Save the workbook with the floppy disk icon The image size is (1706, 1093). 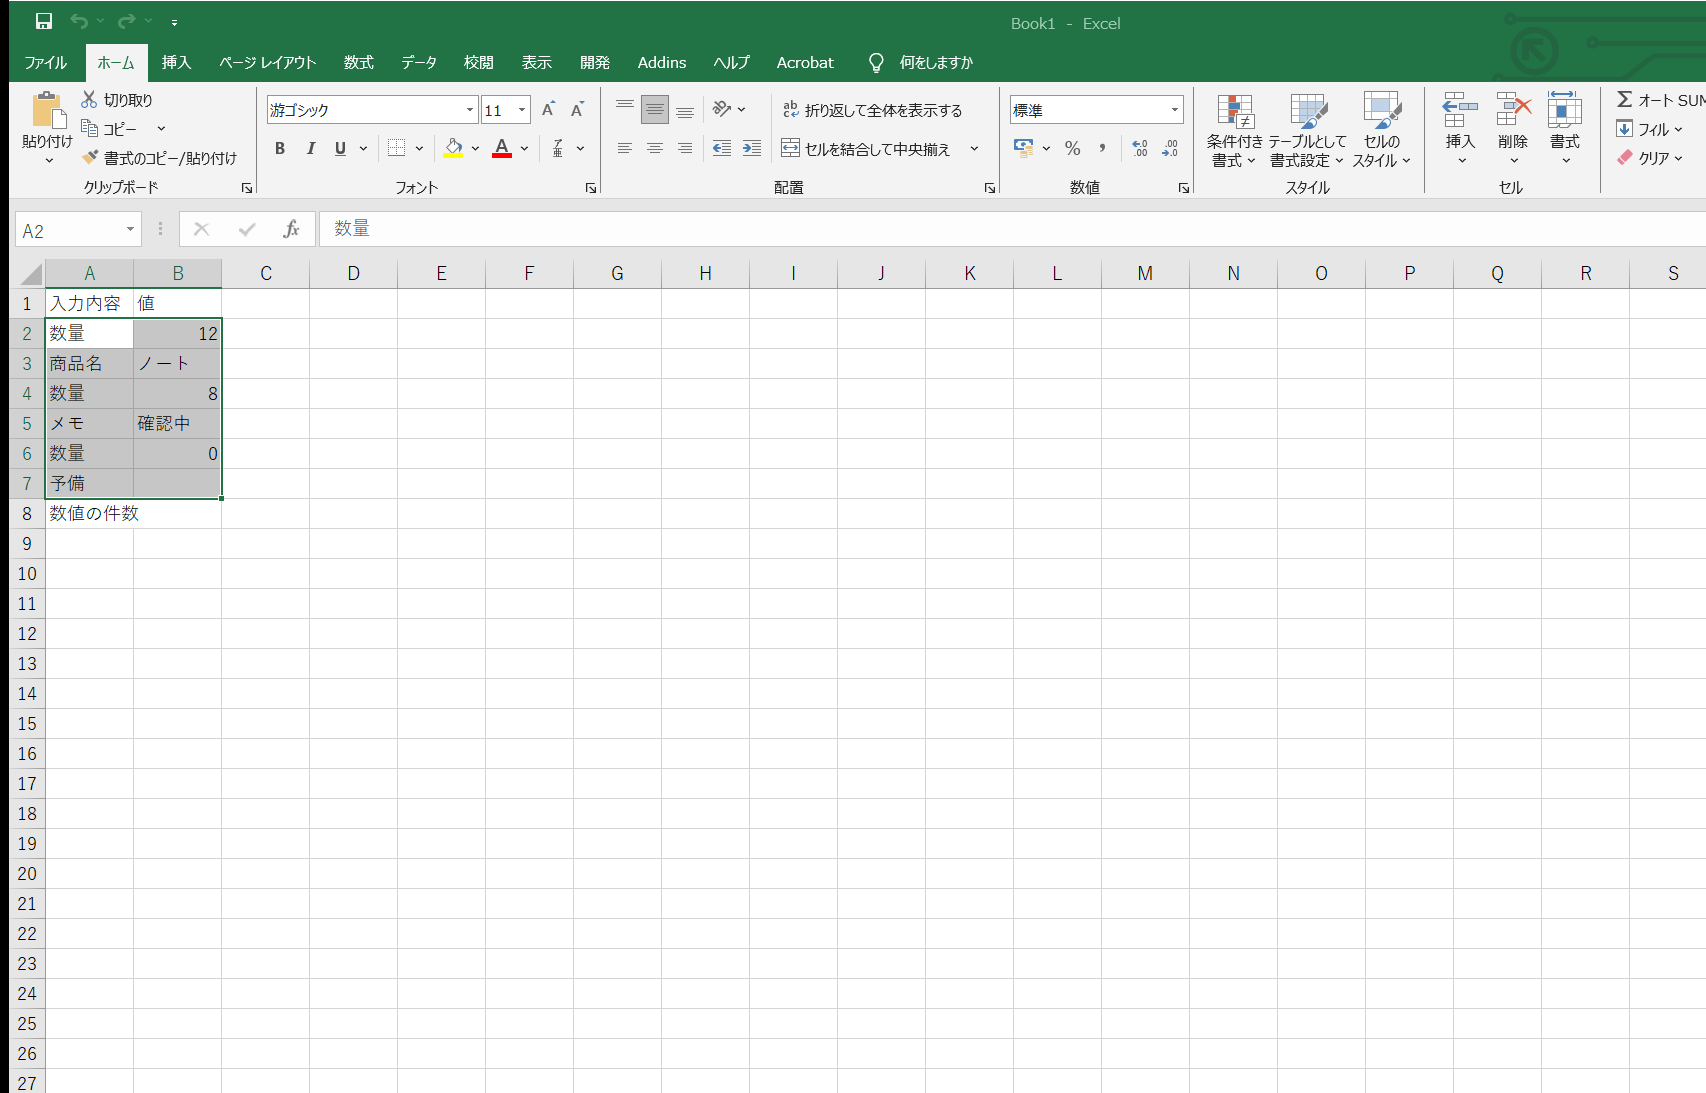(44, 21)
